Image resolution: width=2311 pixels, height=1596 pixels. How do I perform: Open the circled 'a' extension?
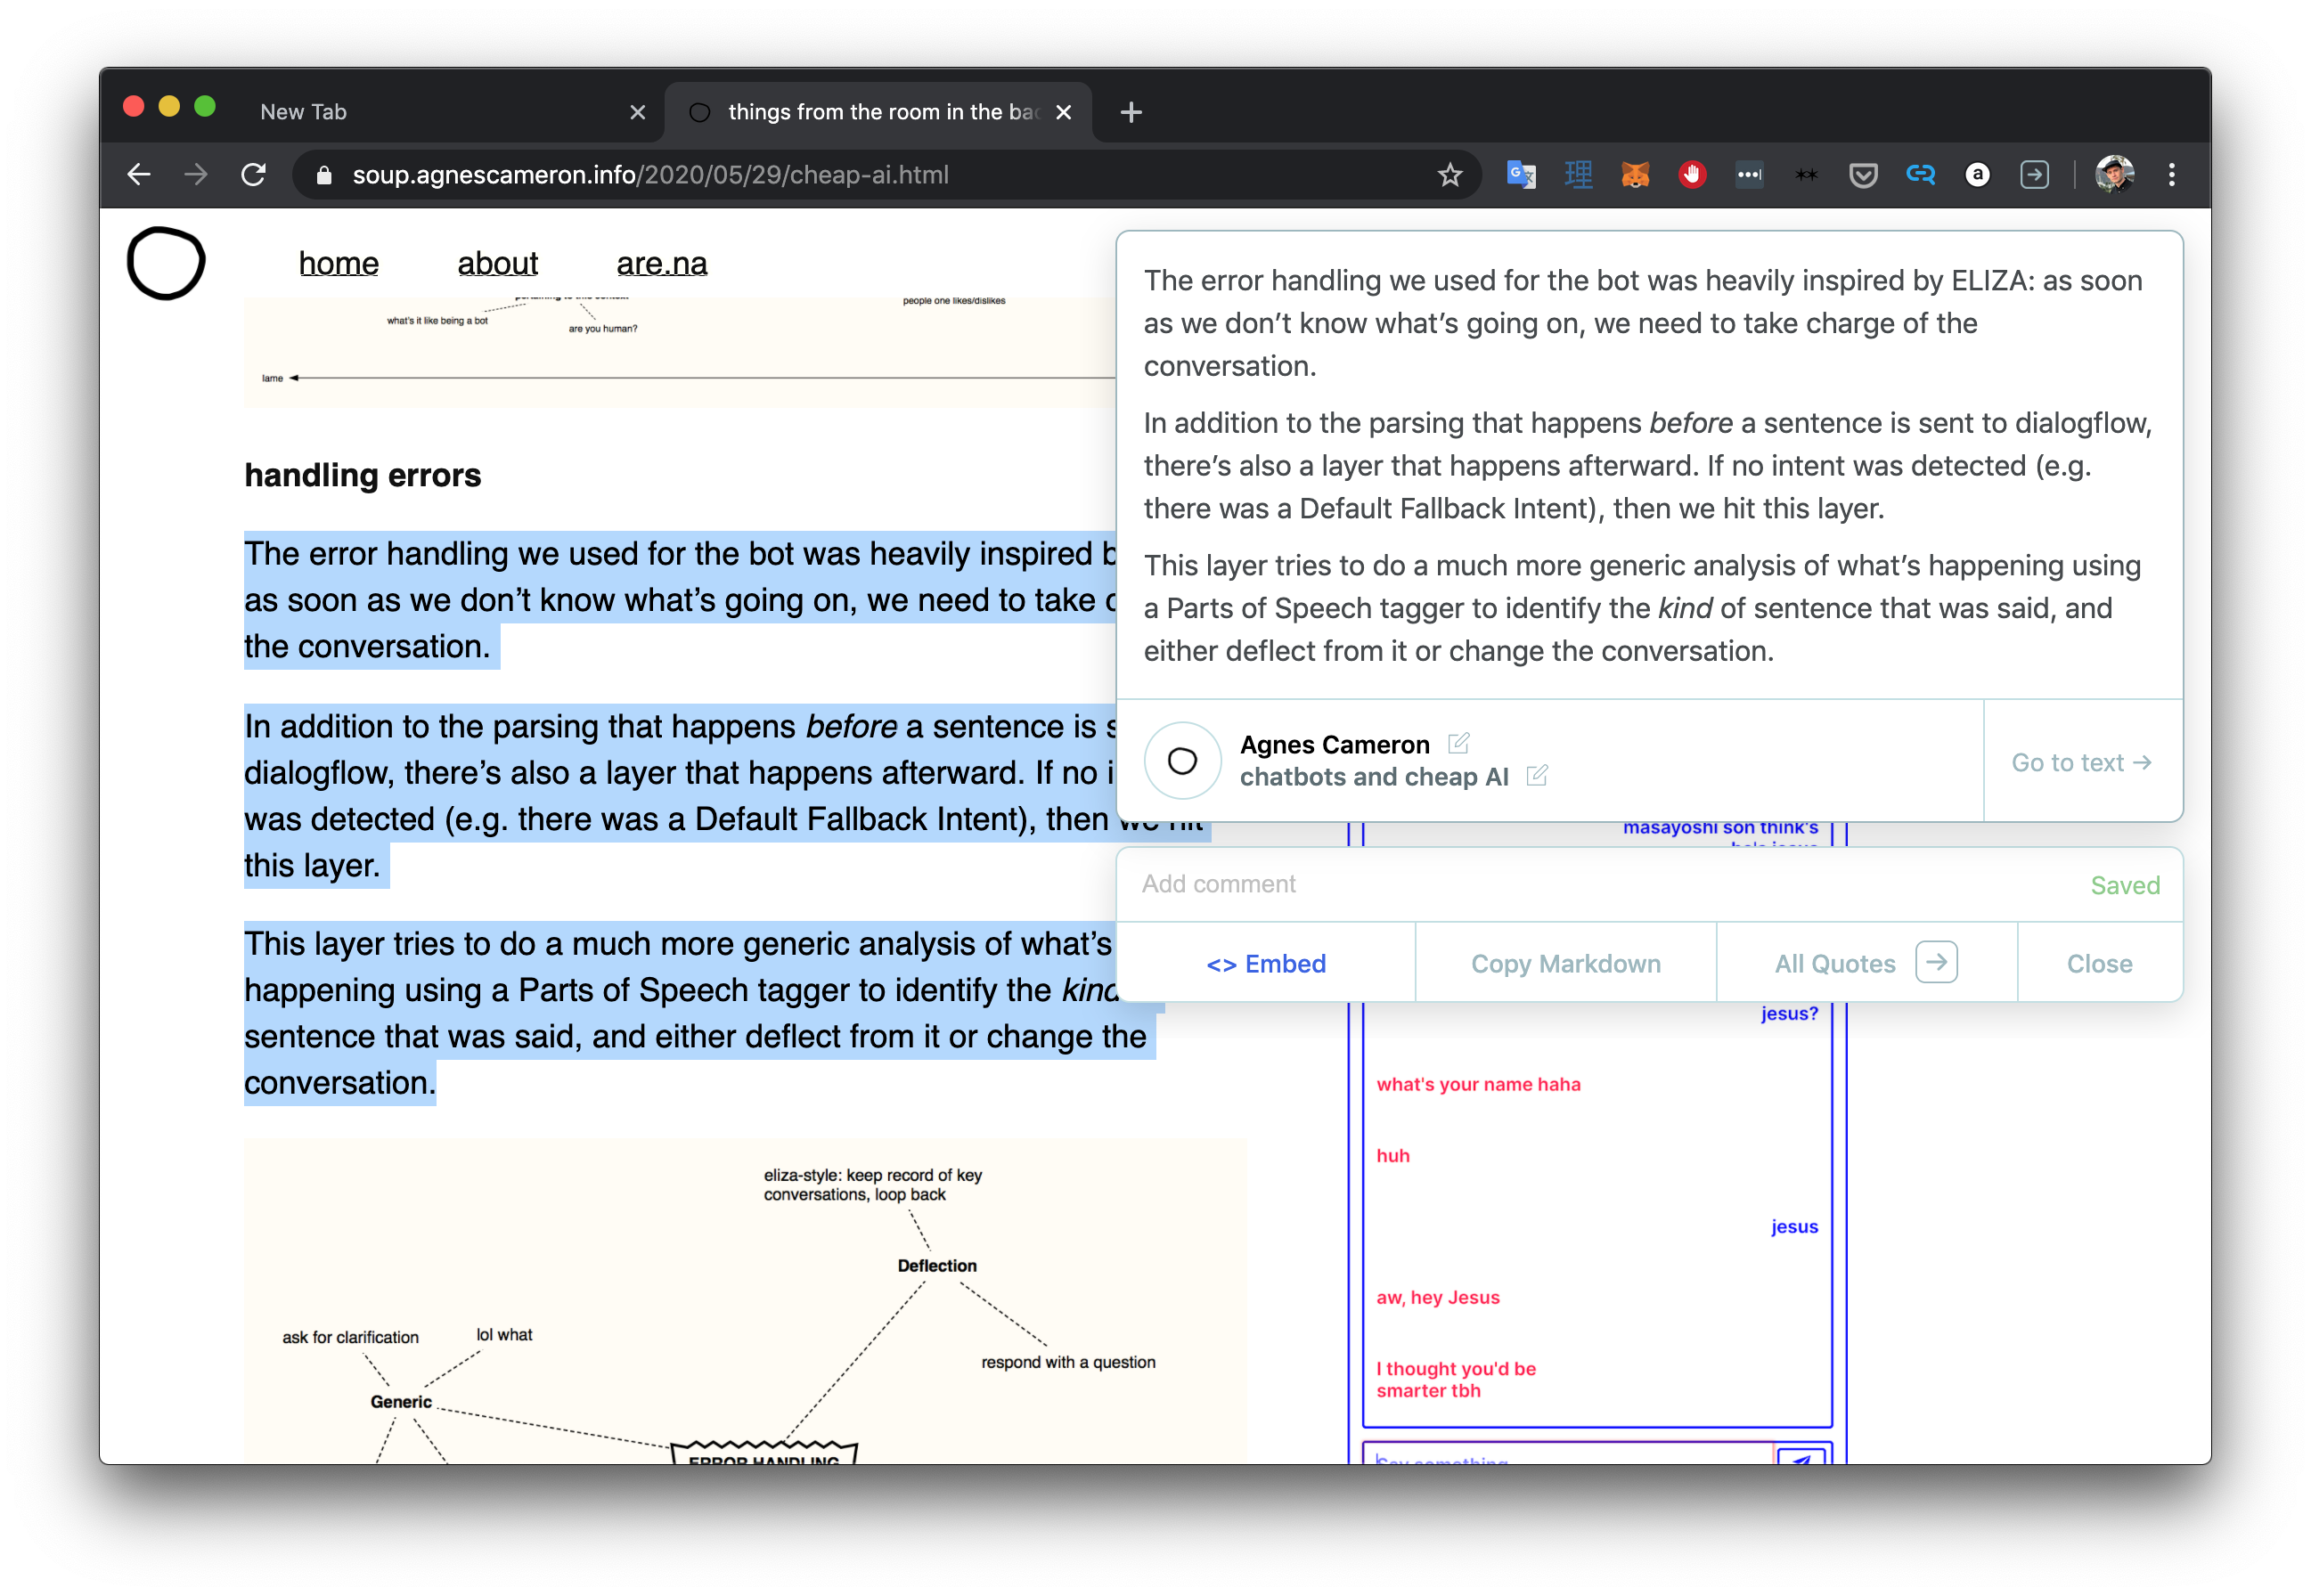pyautogui.click(x=1977, y=175)
